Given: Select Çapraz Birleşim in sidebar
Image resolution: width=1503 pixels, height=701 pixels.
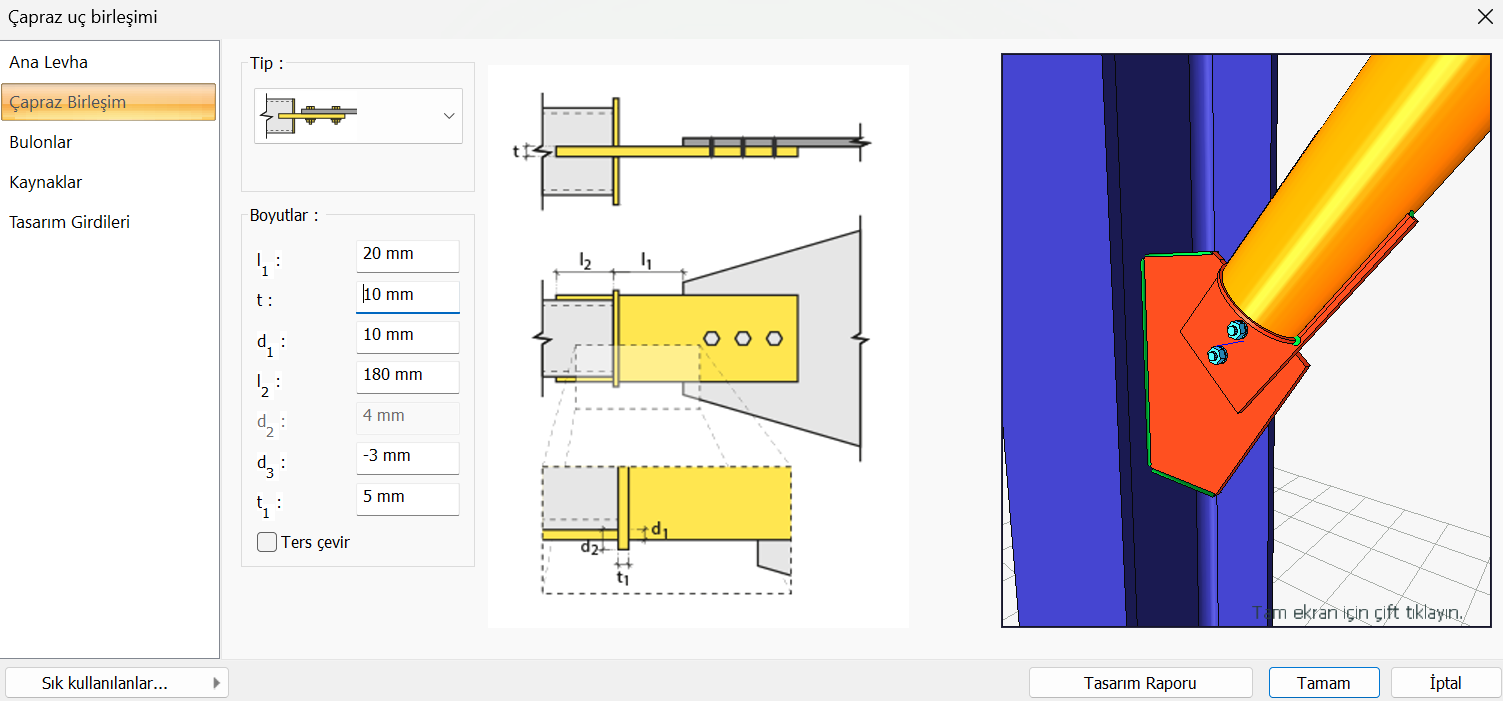Looking at the screenshot, I should pyautogui.click(x=68, y=102).
